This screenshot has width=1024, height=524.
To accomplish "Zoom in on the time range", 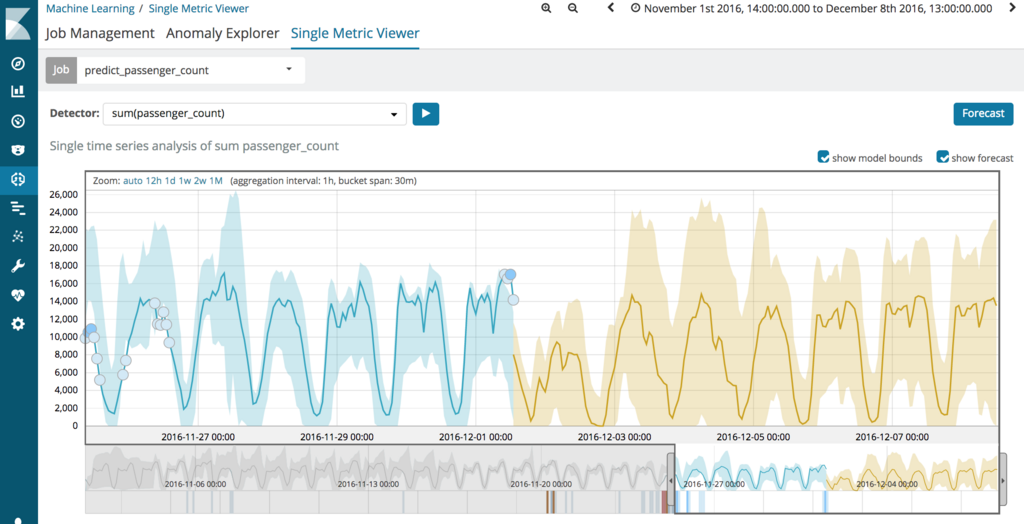I will pyautogui.click(x=546, y=8).
